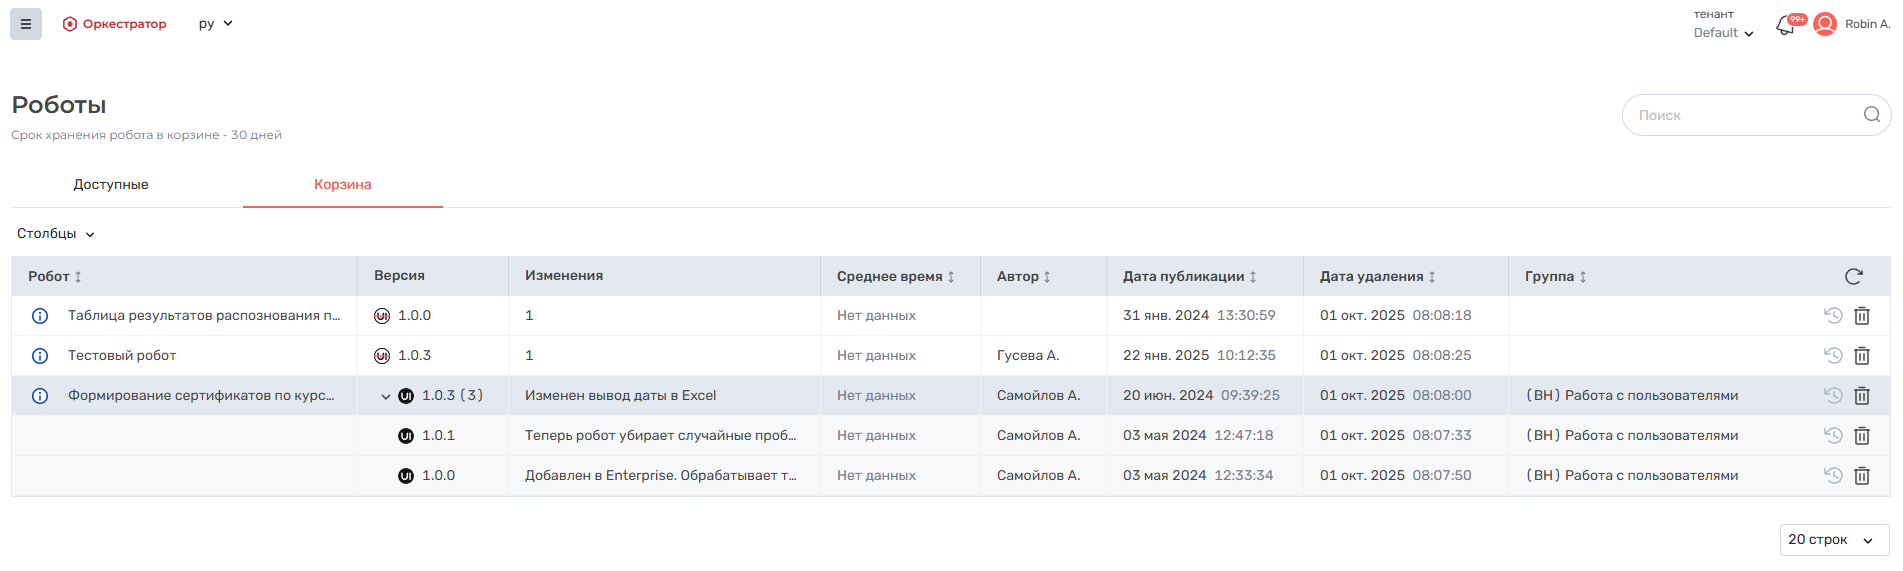The width and height of the screenshot is (1903, 571).
Task: Permanently delete Тестовый робот via trash icon
Action: pos(1862,356)
